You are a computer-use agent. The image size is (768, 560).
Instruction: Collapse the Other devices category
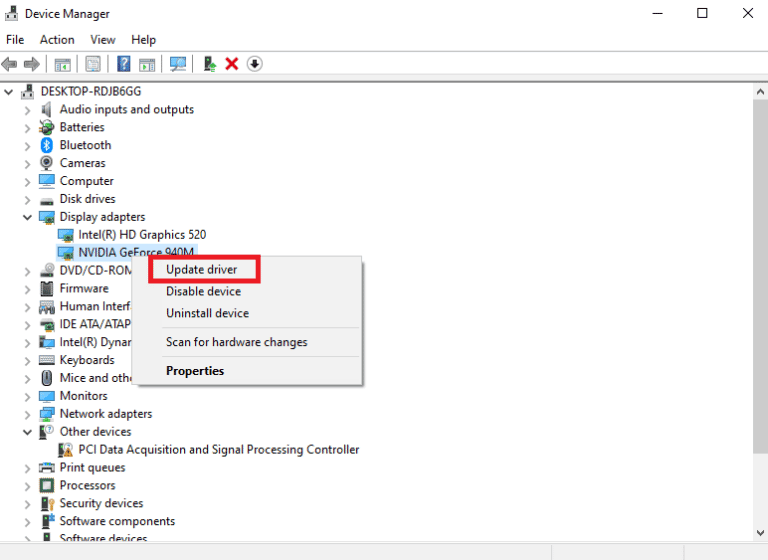coord(27,432)
